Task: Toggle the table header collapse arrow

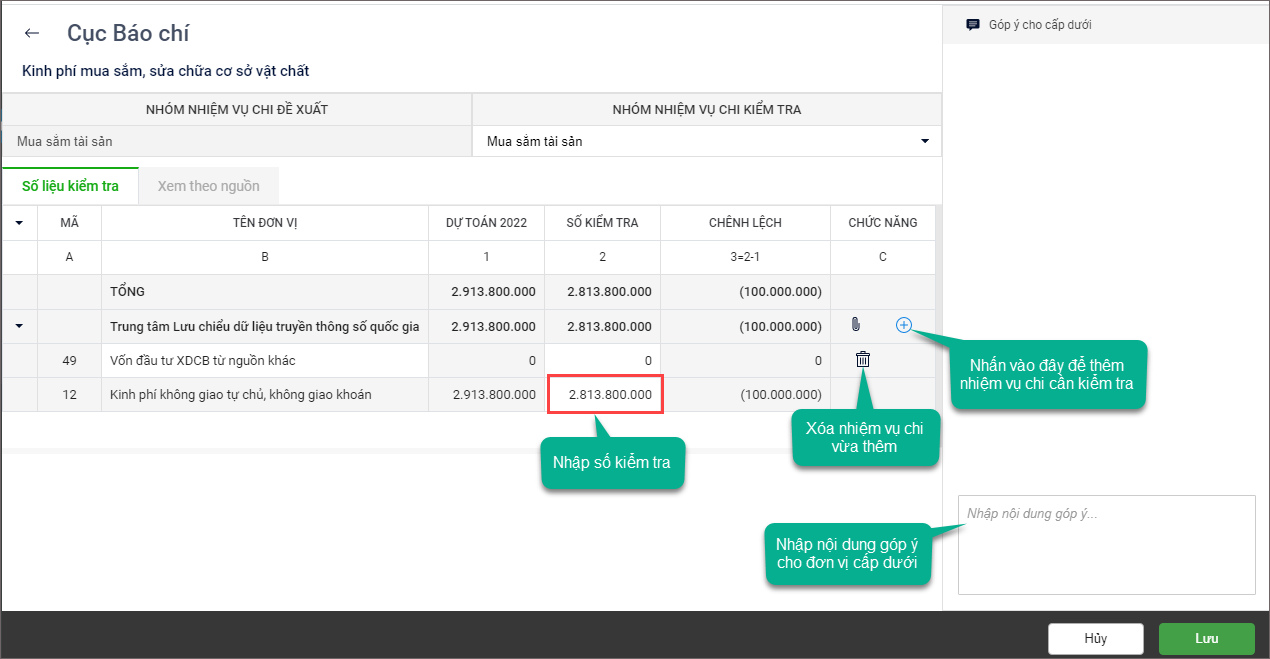Action: point(19,223)
